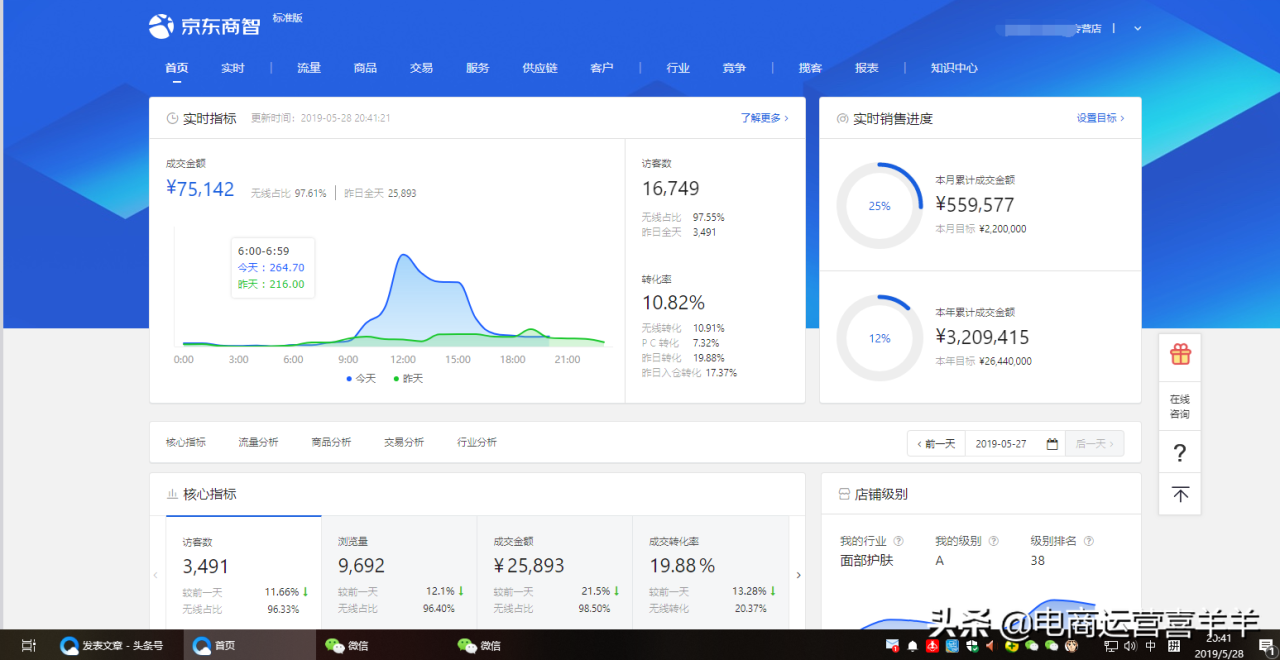Open the 竞争 menu in top navigation
1280x660 pixels.
point(734,67)
